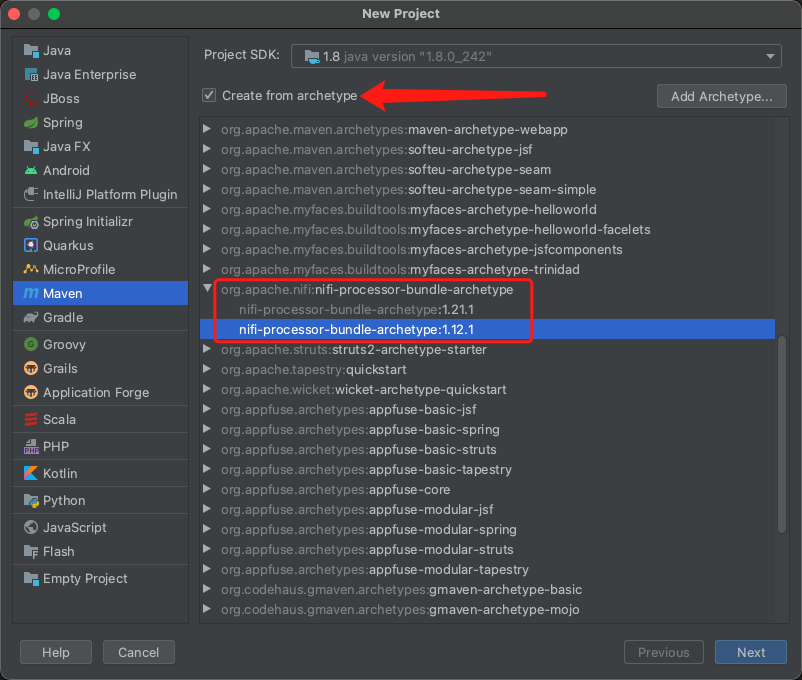Open Help for New Project
The image size is (802, 680).
point(56,652)
